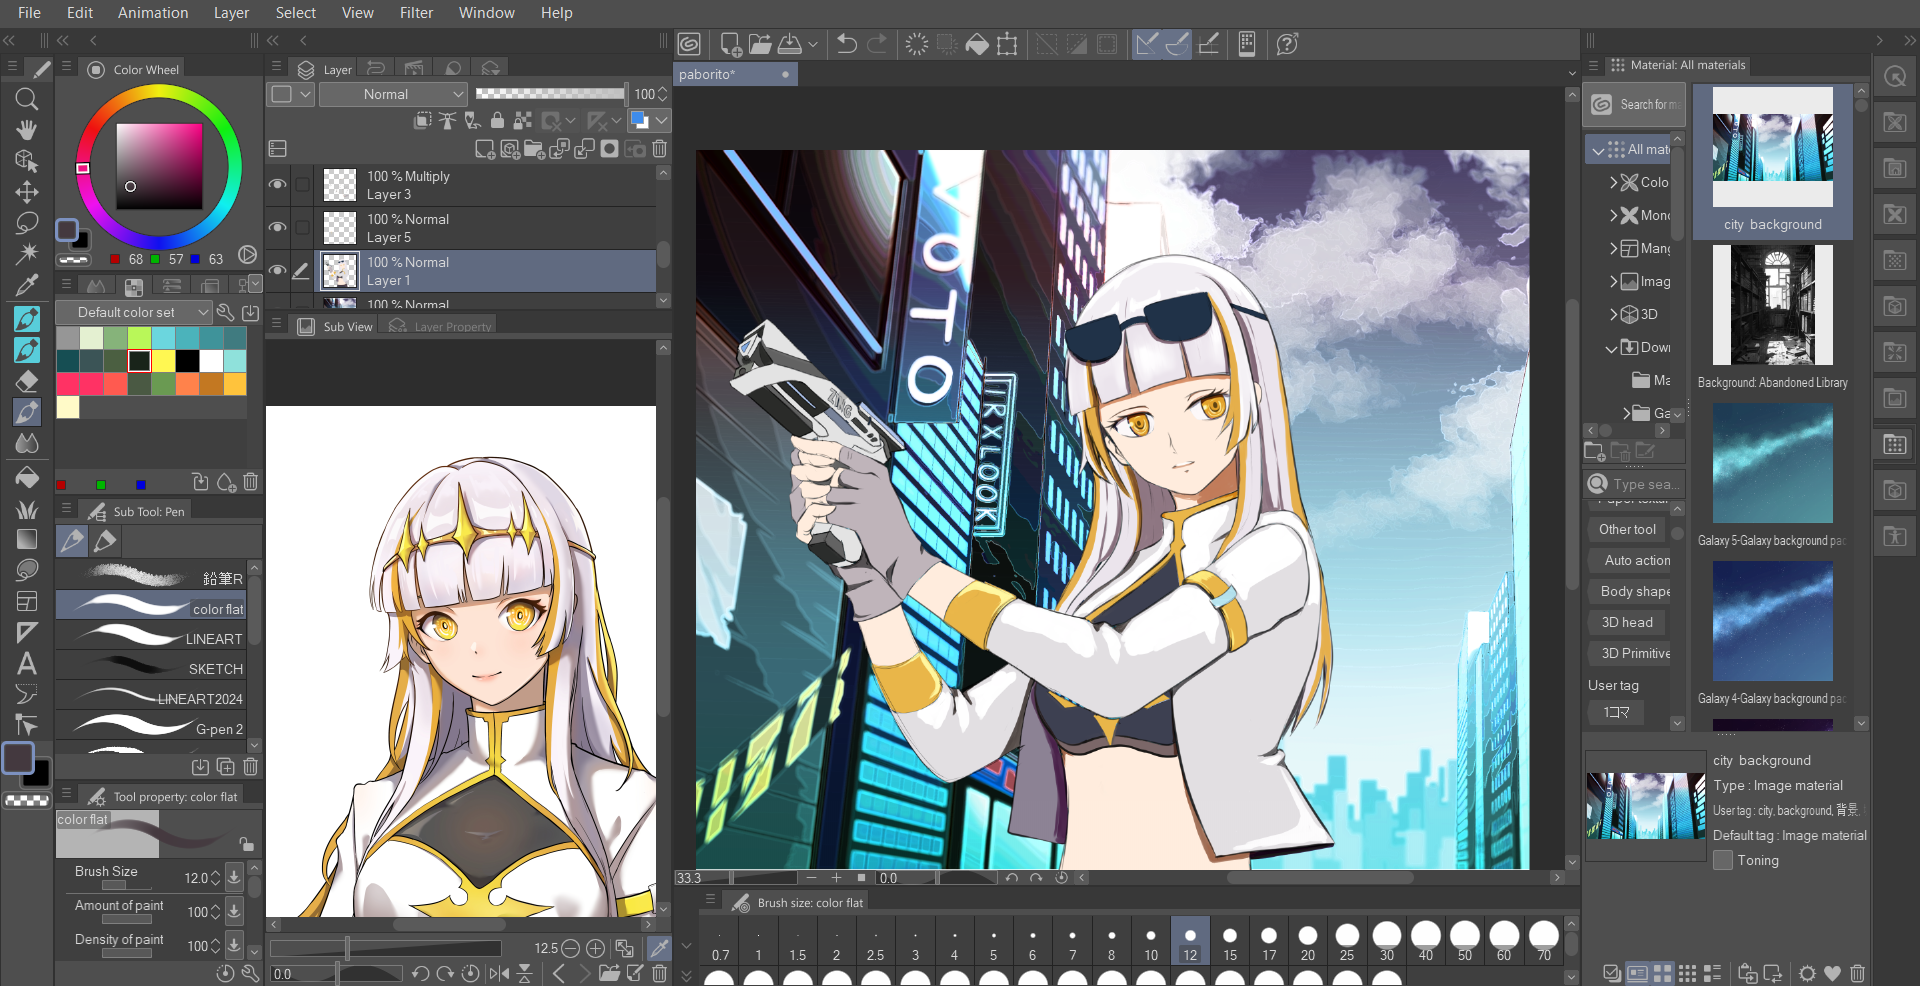Screen dimensions: 1920x986
Task: Switch to the Sub View tab
Action: (x=336, y=326)
